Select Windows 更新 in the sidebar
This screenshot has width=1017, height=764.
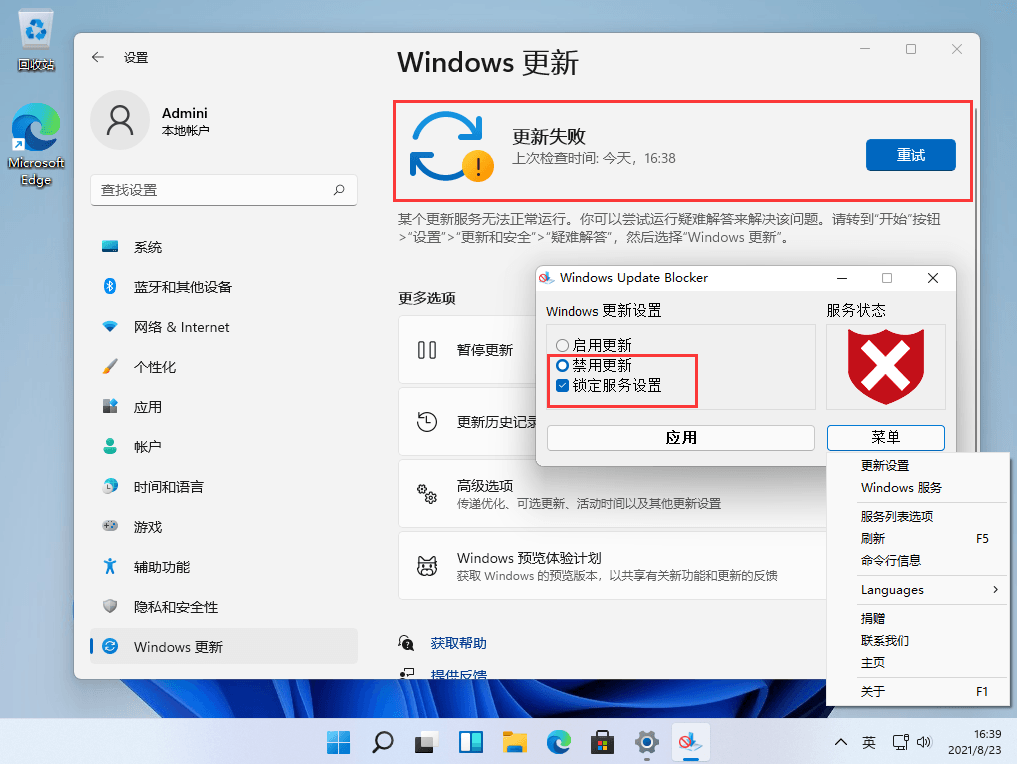click(224, 647)
